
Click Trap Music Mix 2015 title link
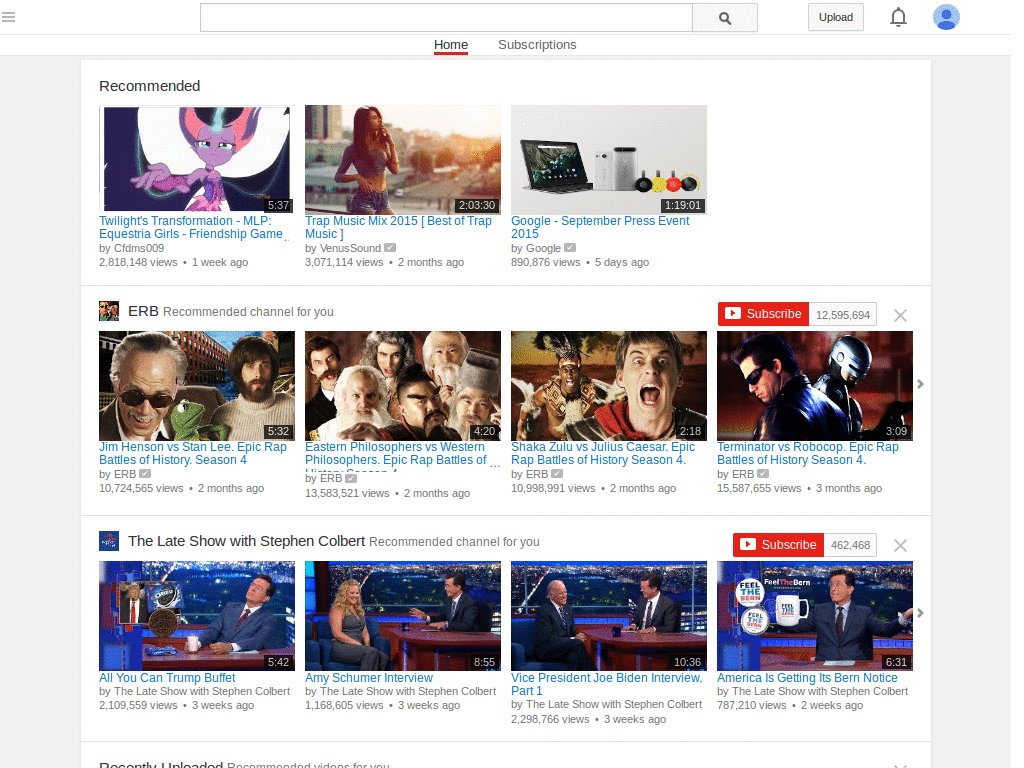(x=398, y=227)
